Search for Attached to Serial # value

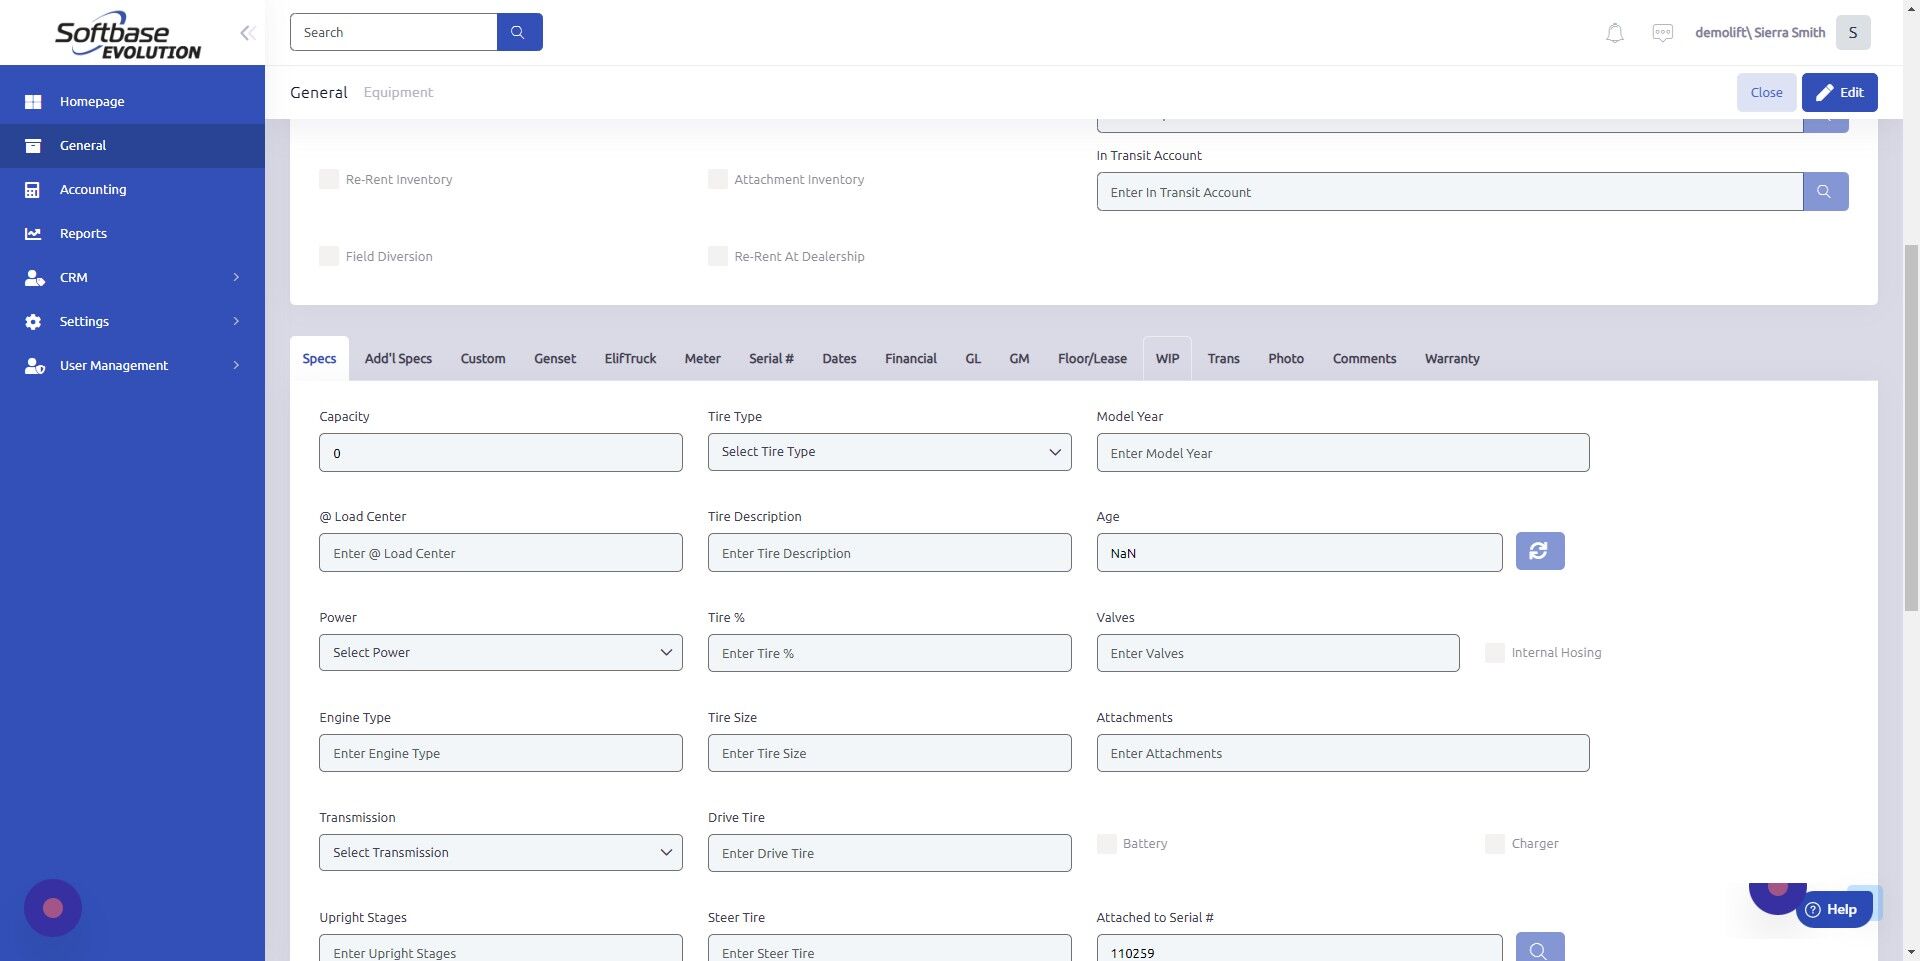tap(1538, 948)
